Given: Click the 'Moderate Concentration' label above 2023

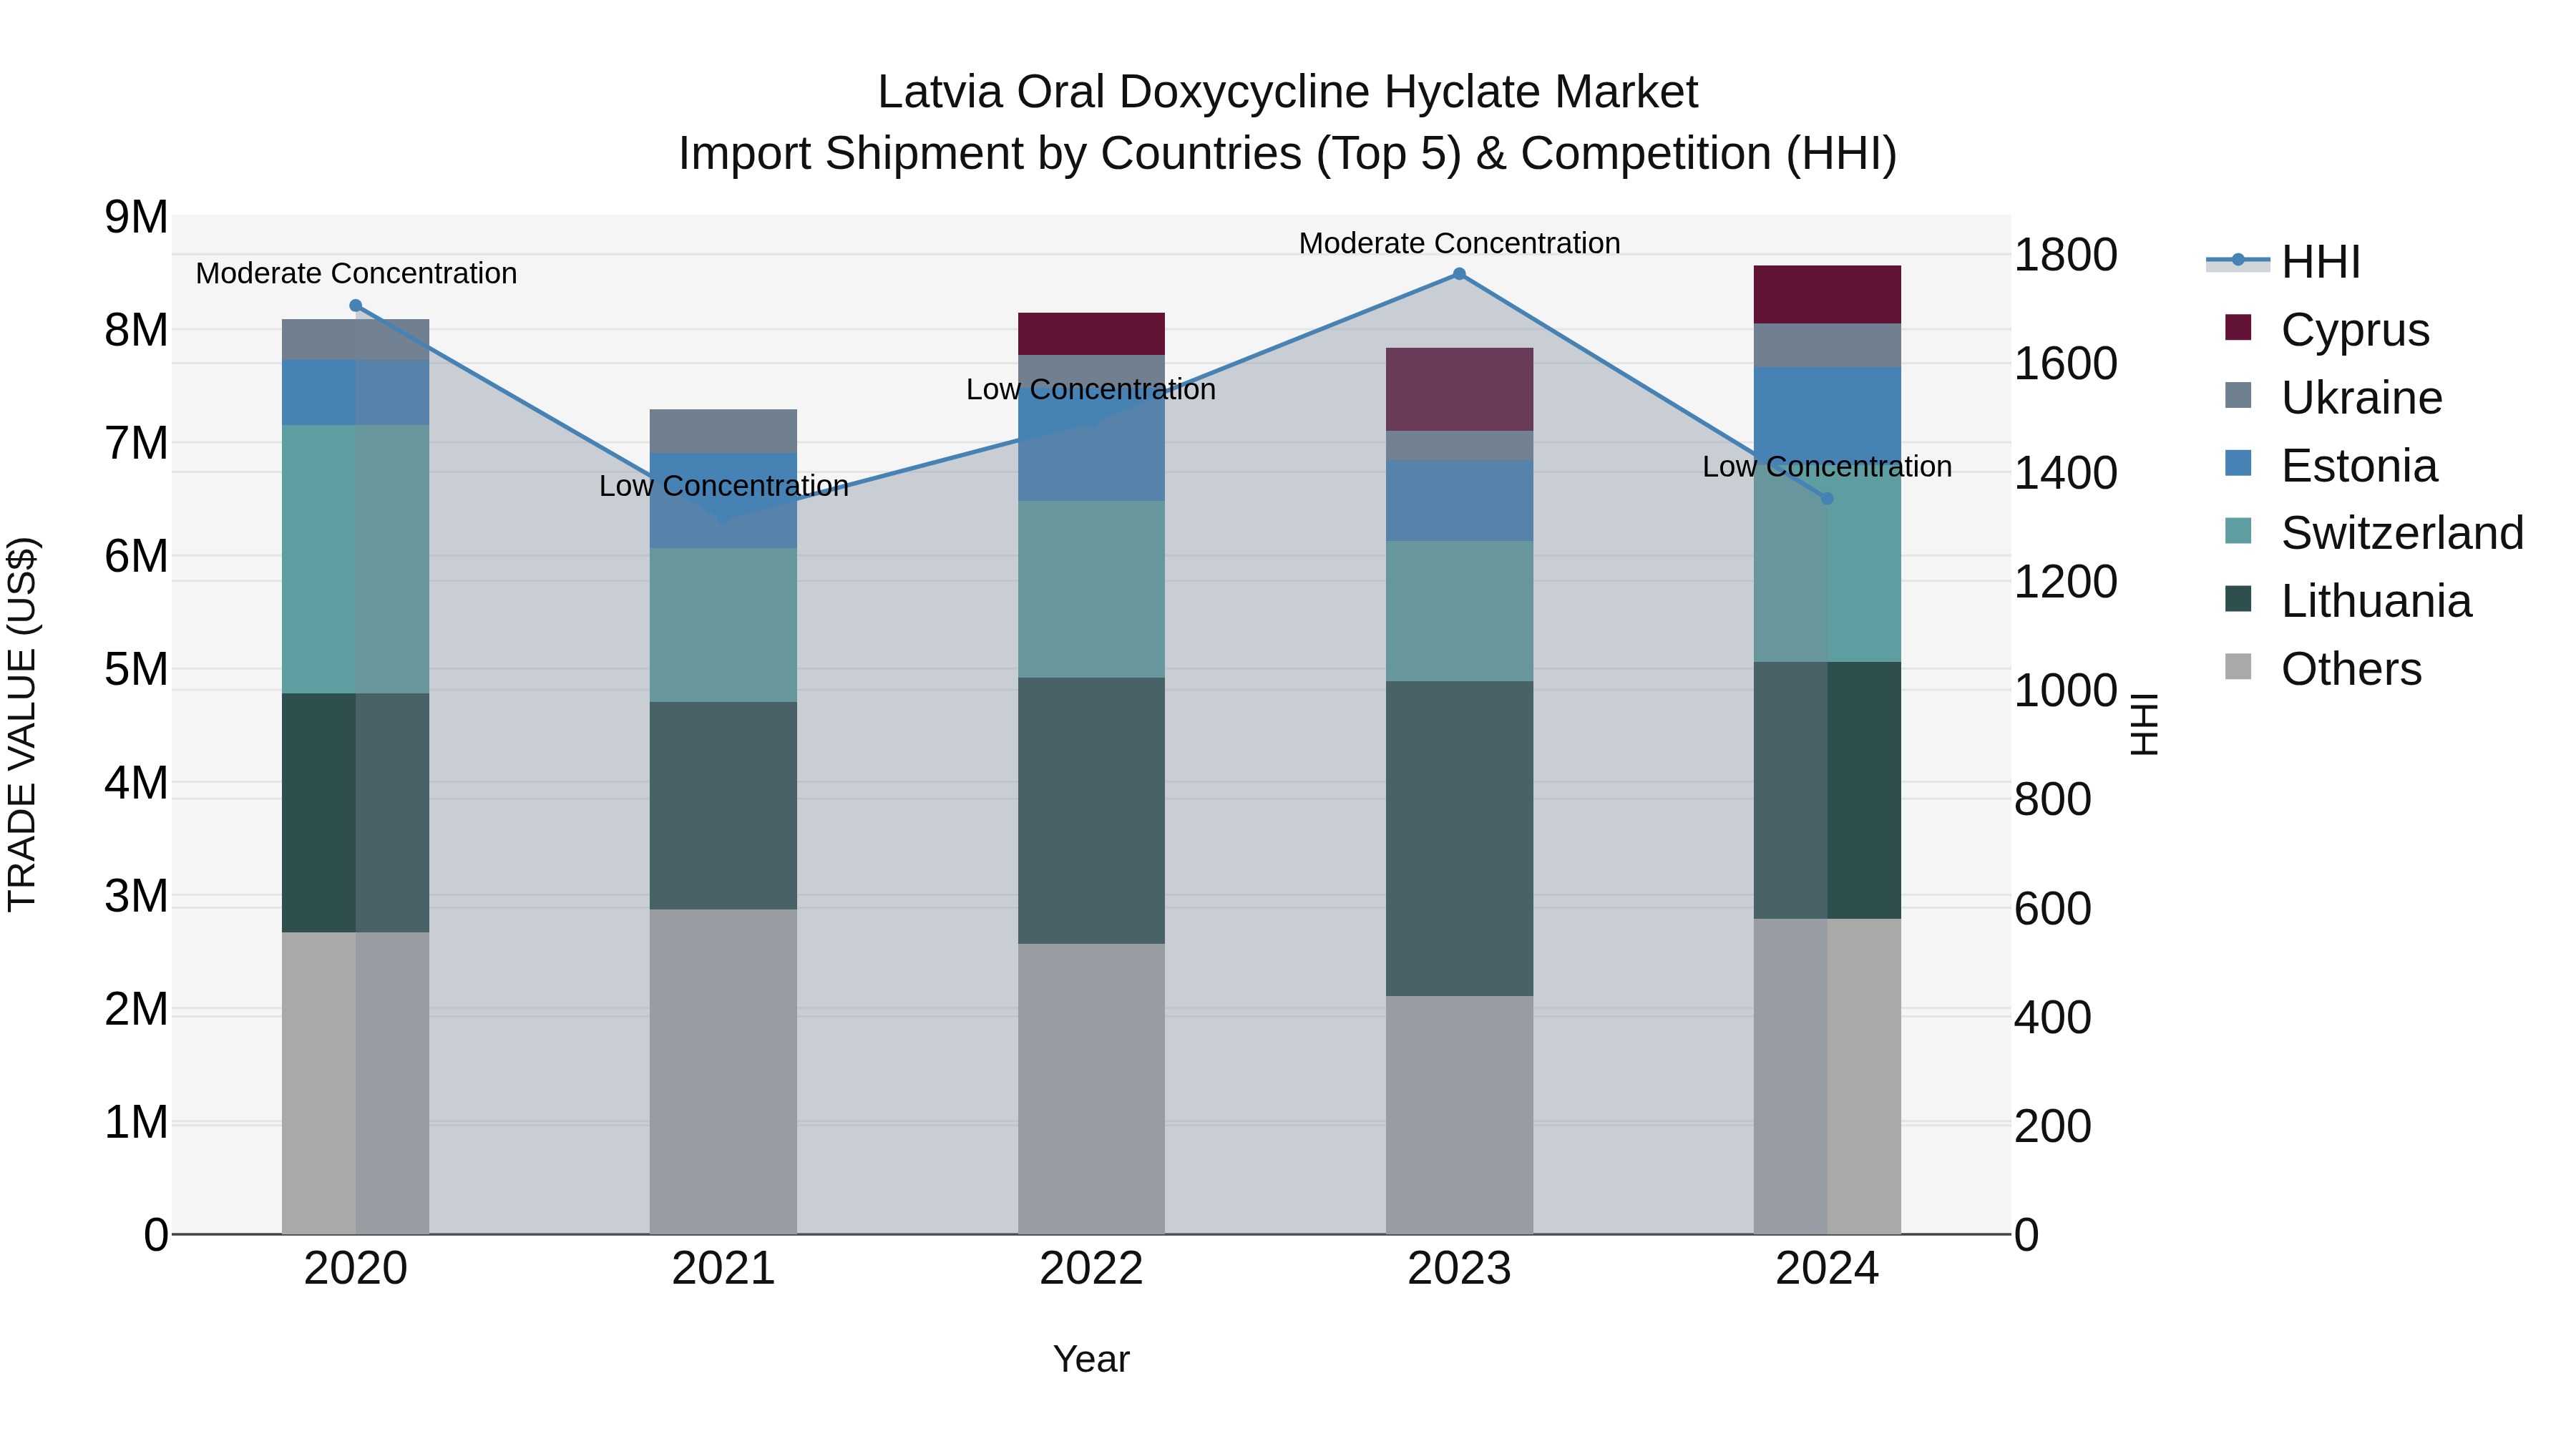Looking at the screenshot, I should 1459,243.
